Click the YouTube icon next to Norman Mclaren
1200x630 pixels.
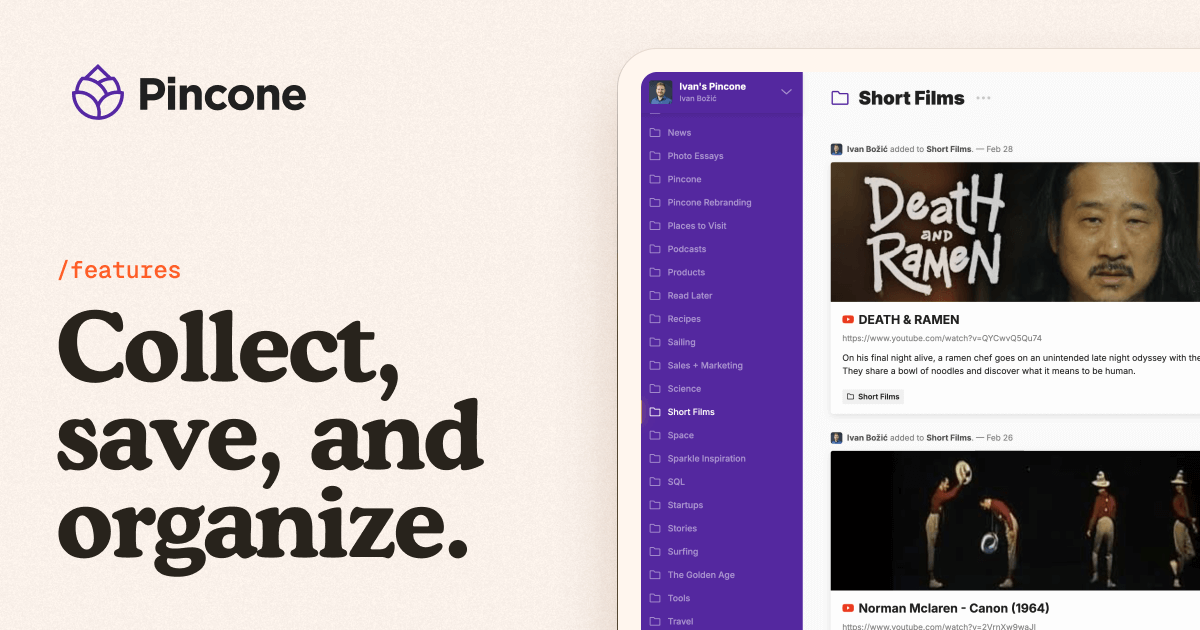point(848,608)
